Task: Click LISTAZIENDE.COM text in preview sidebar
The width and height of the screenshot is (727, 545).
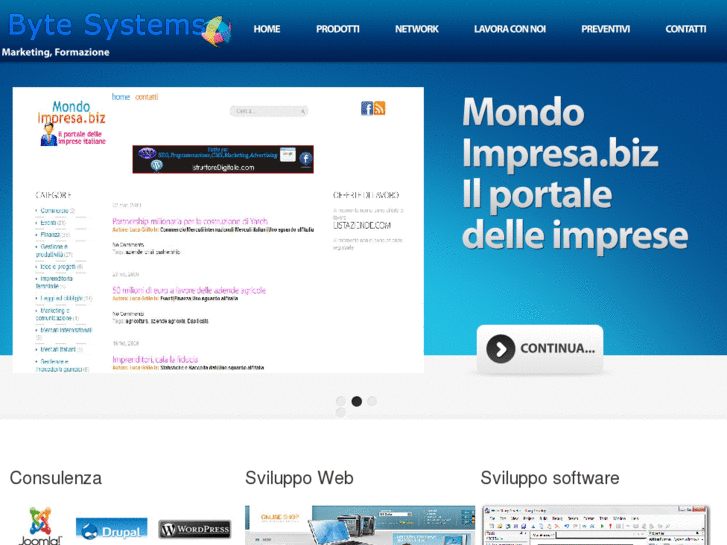Action: 362,226
